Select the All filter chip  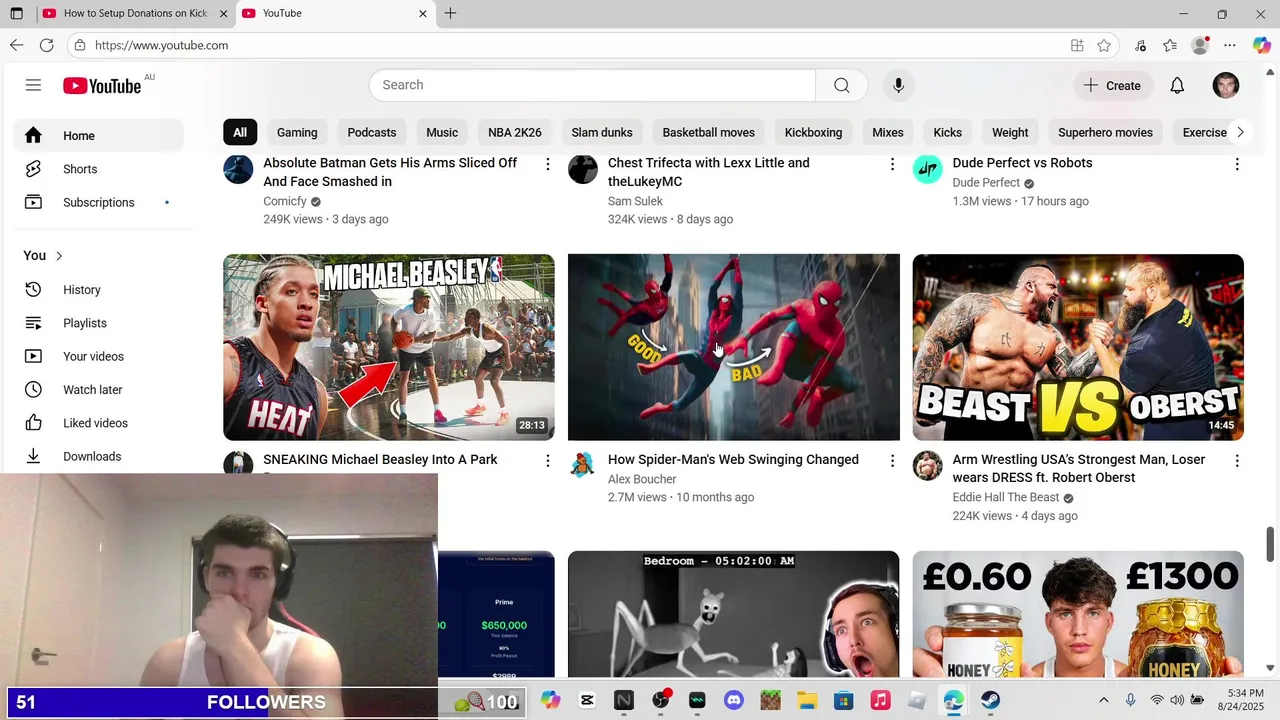pyautogui.click(x=240, y=132)
